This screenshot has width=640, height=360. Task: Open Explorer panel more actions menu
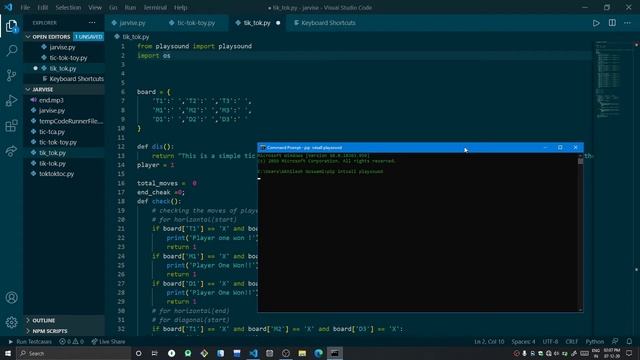tap(92, 23)
